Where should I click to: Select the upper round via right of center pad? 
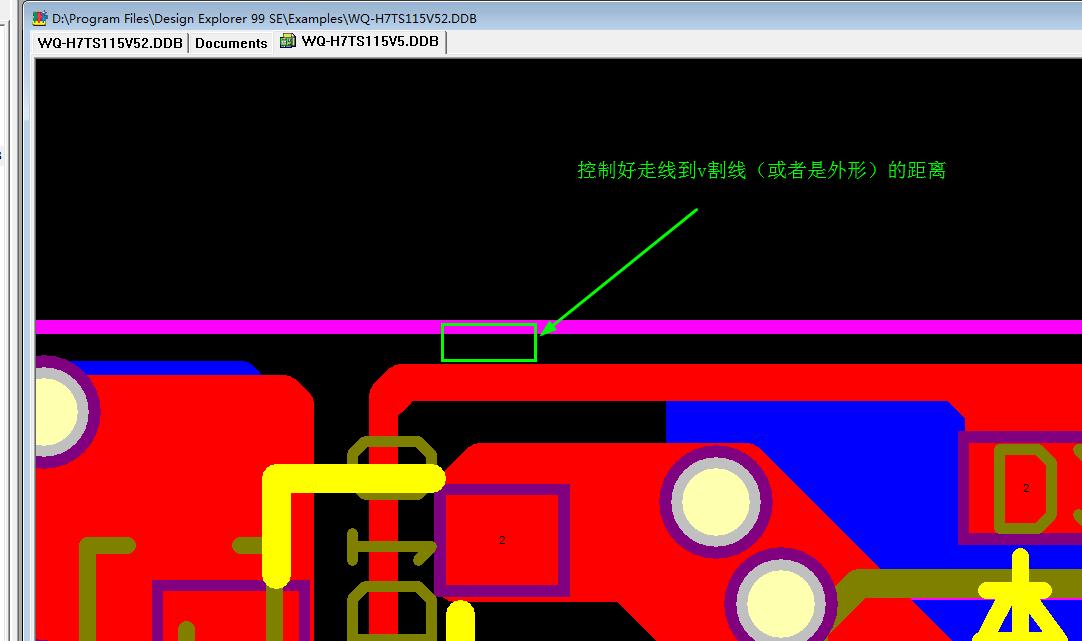pyautogui.click(x=716, y=502)
